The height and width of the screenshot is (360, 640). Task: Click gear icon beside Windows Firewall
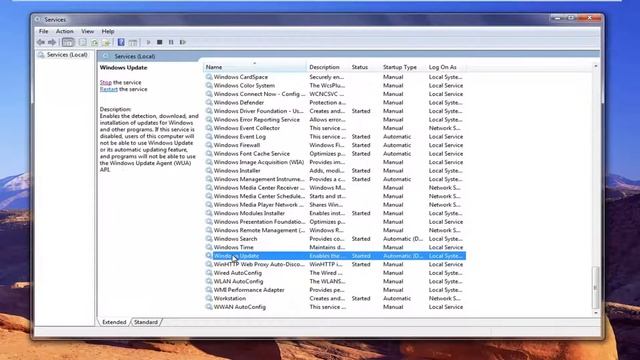point(209,145)
